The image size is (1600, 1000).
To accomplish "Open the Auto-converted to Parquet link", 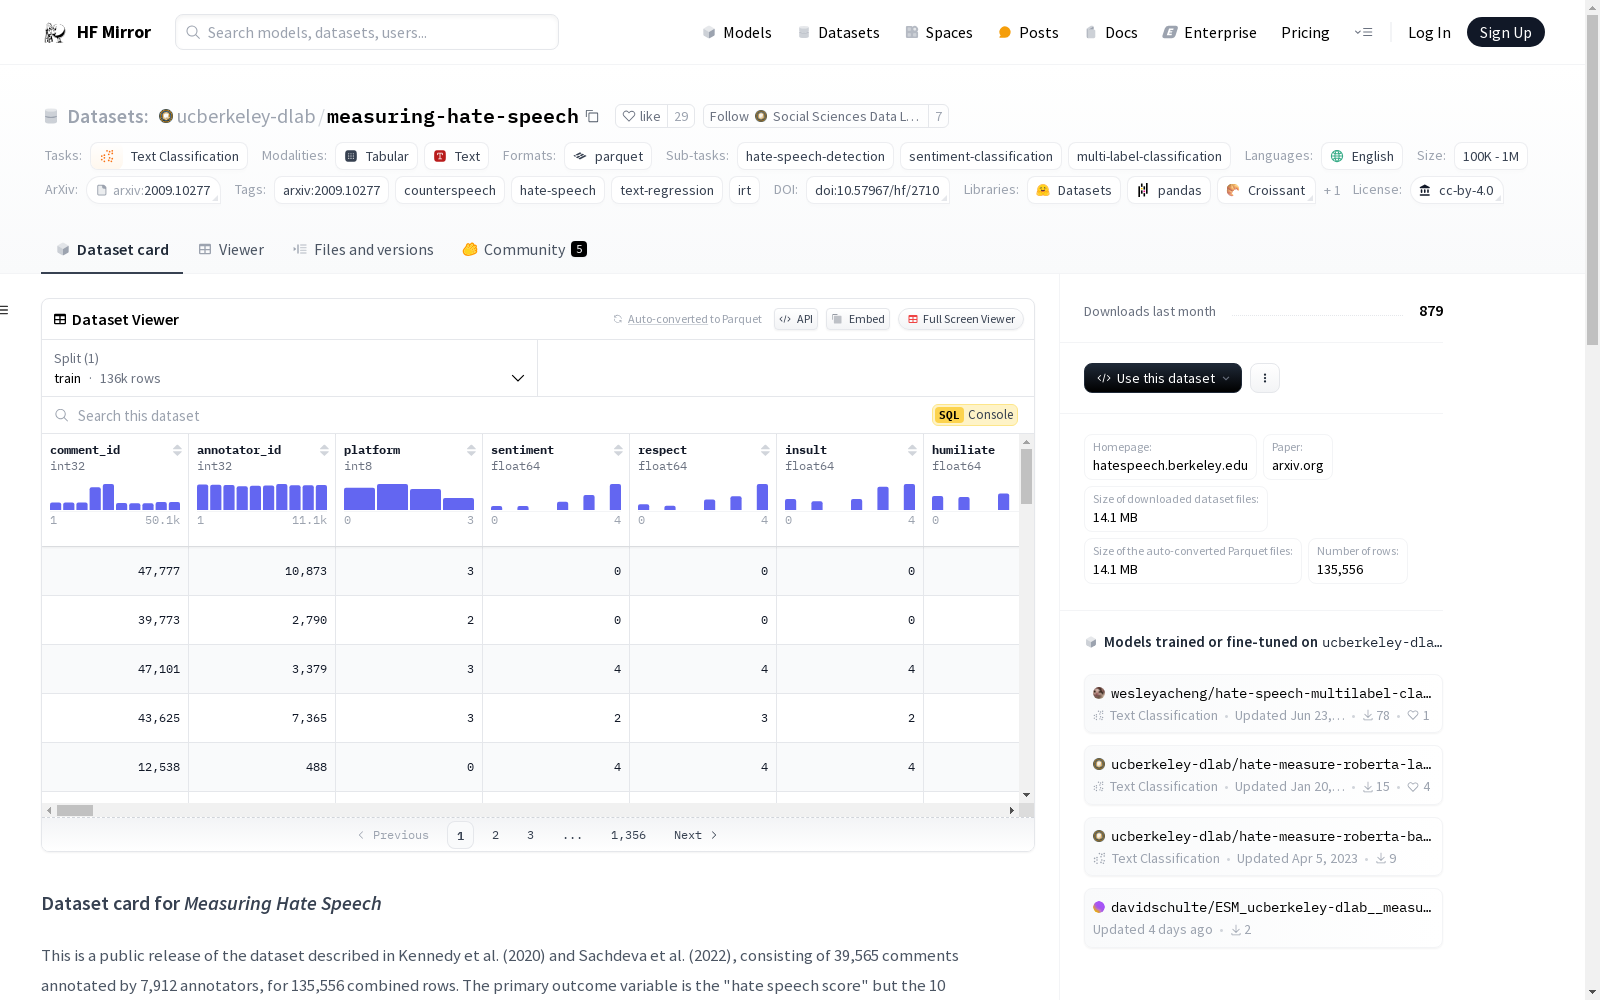I will click(667, 319).
